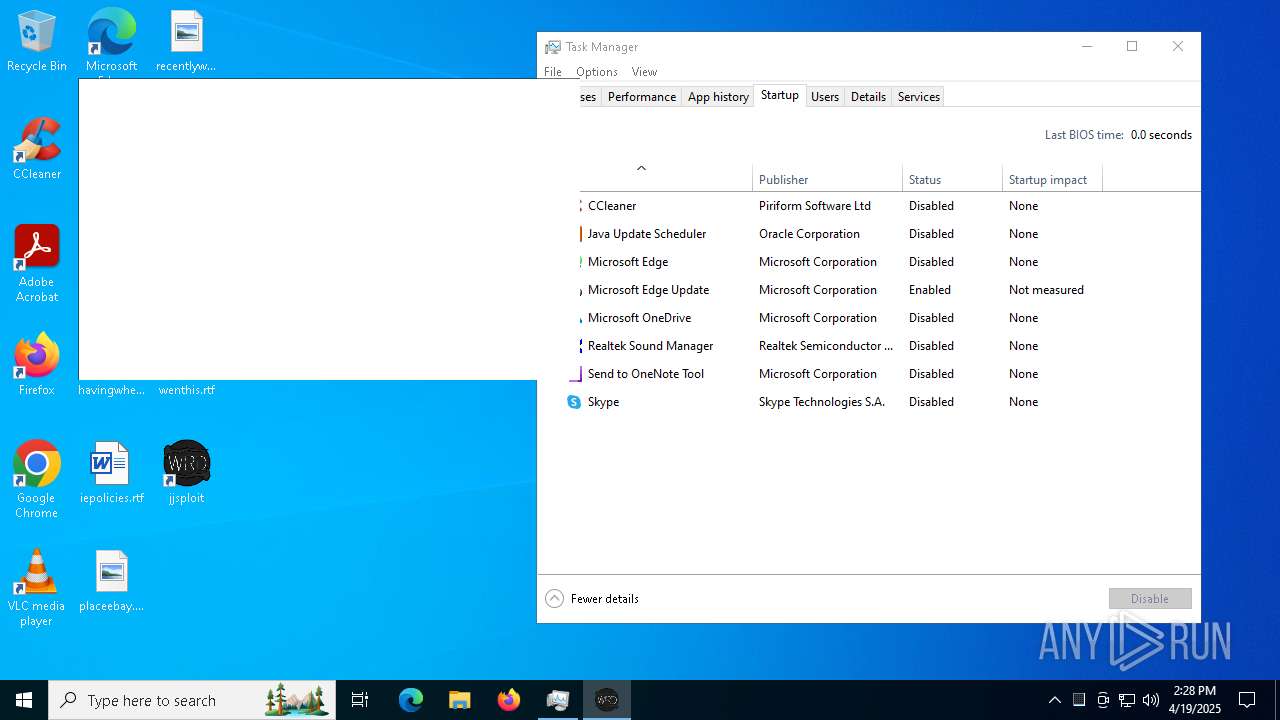
Task: Click the Windows Start button
Action: (24, 700)
